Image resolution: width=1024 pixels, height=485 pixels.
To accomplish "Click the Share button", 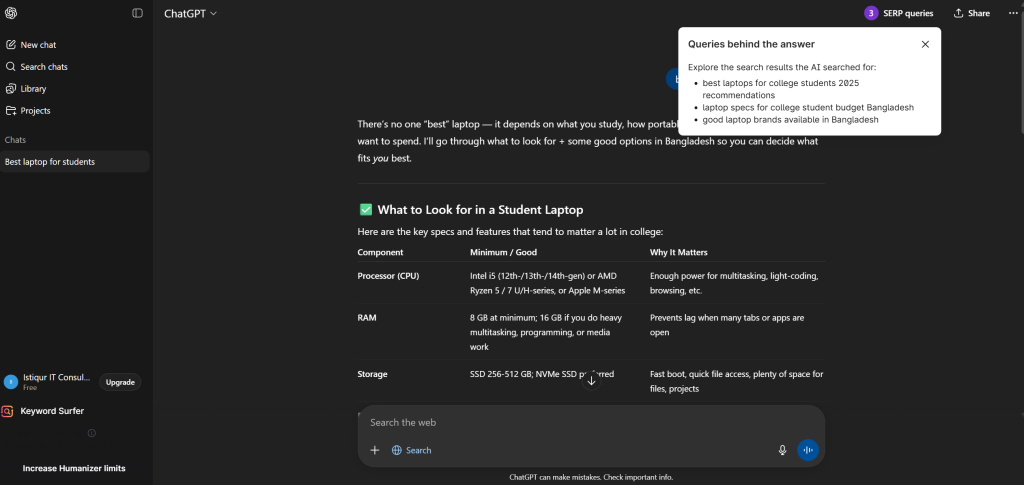I will (x=972, y=13).
